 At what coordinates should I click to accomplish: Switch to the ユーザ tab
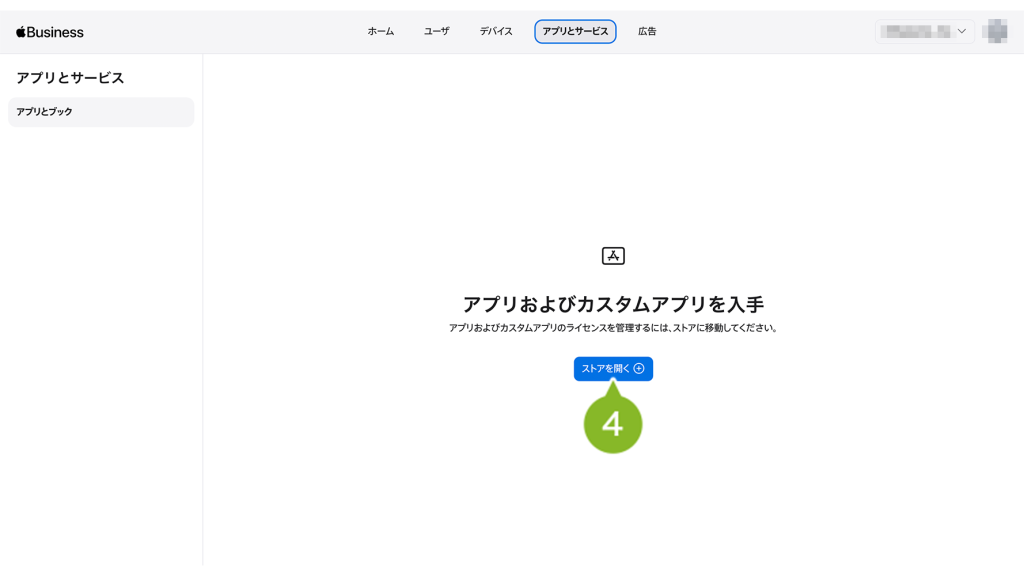[436, 31]
